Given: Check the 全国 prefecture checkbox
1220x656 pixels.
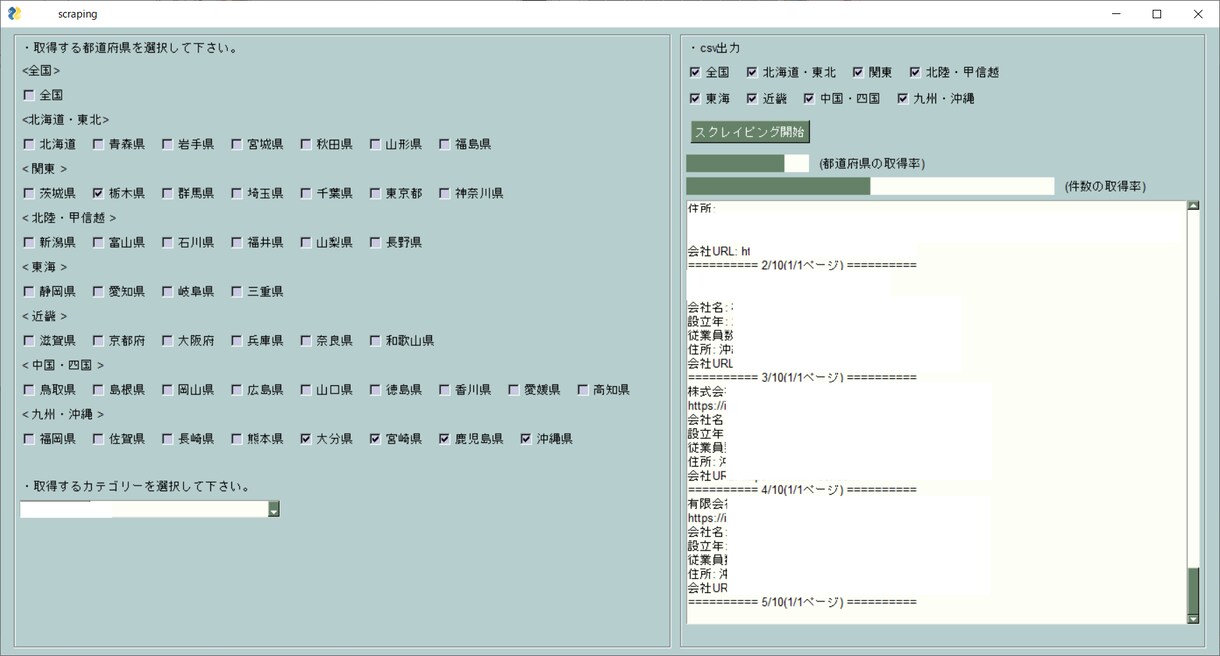Looking at the screenshot, I should (x=29, y=95).
